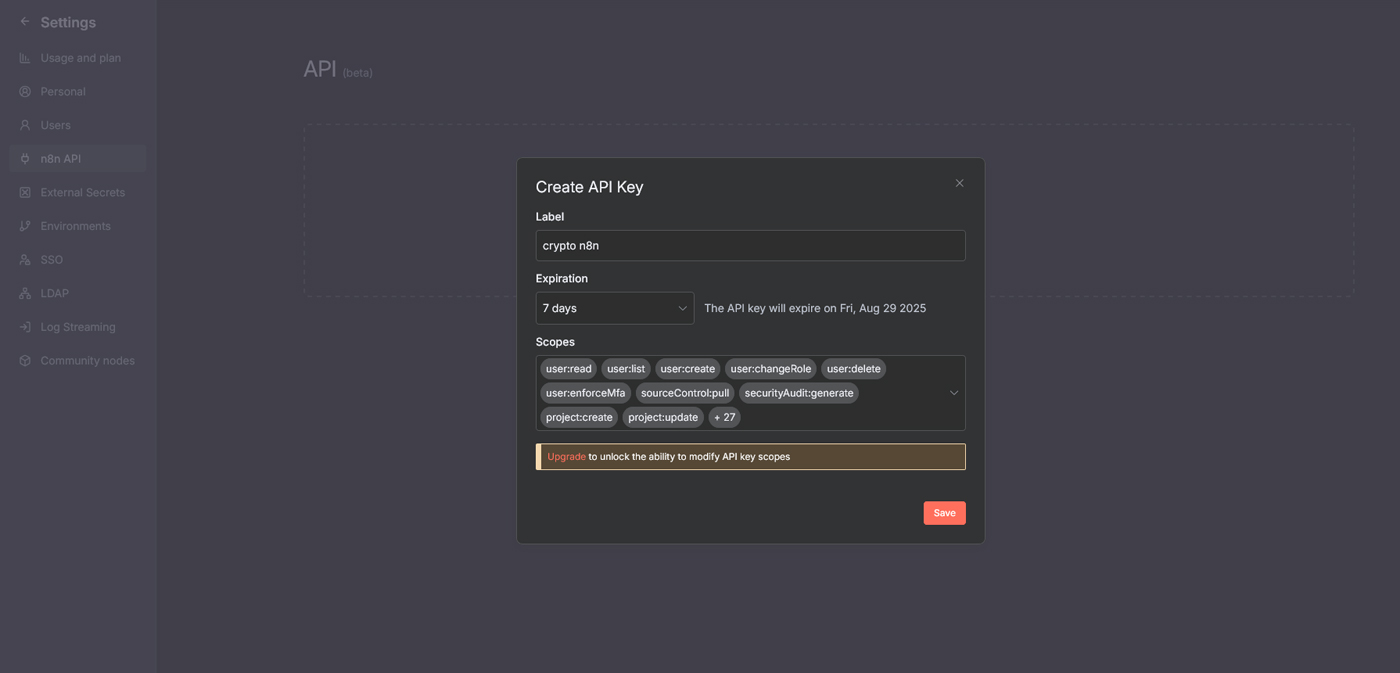Click the n8n API key icon
Image resolution: width=1400 pixels, height=673 pixels.
(x=23, y=158)
